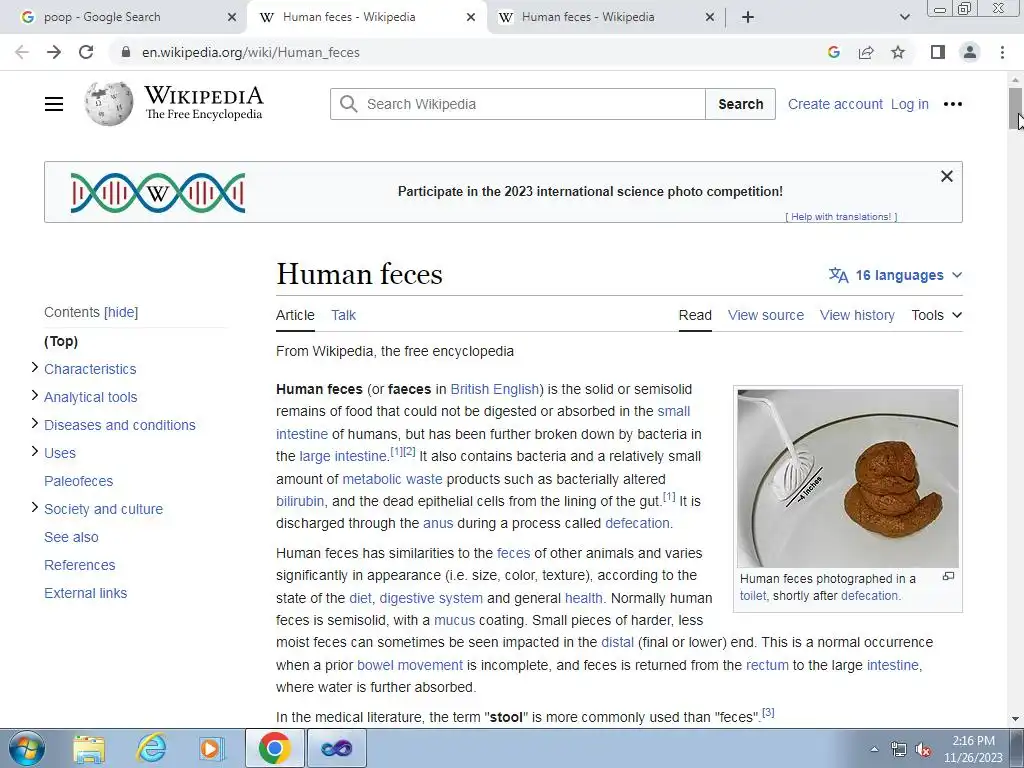Expand the Diseases and conditions section
Image resolution: width=1024 pixels, height=768 pixels.
[x=35, y=424]
